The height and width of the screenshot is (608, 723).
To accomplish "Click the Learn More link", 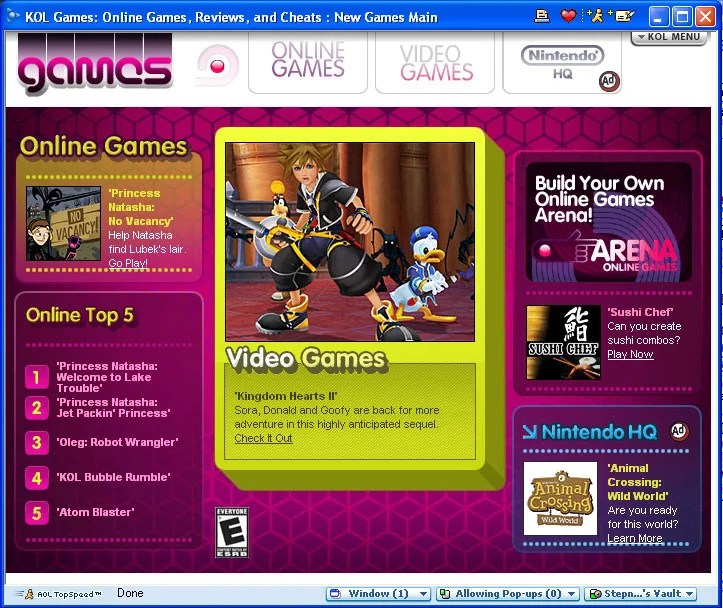I will 634,538.
